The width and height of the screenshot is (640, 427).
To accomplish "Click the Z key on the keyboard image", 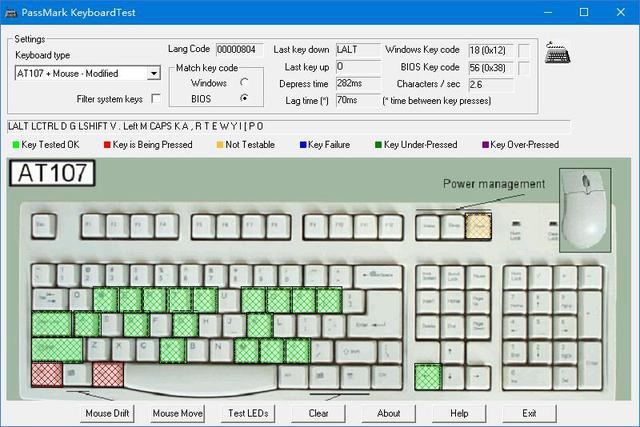I will 98,350.
